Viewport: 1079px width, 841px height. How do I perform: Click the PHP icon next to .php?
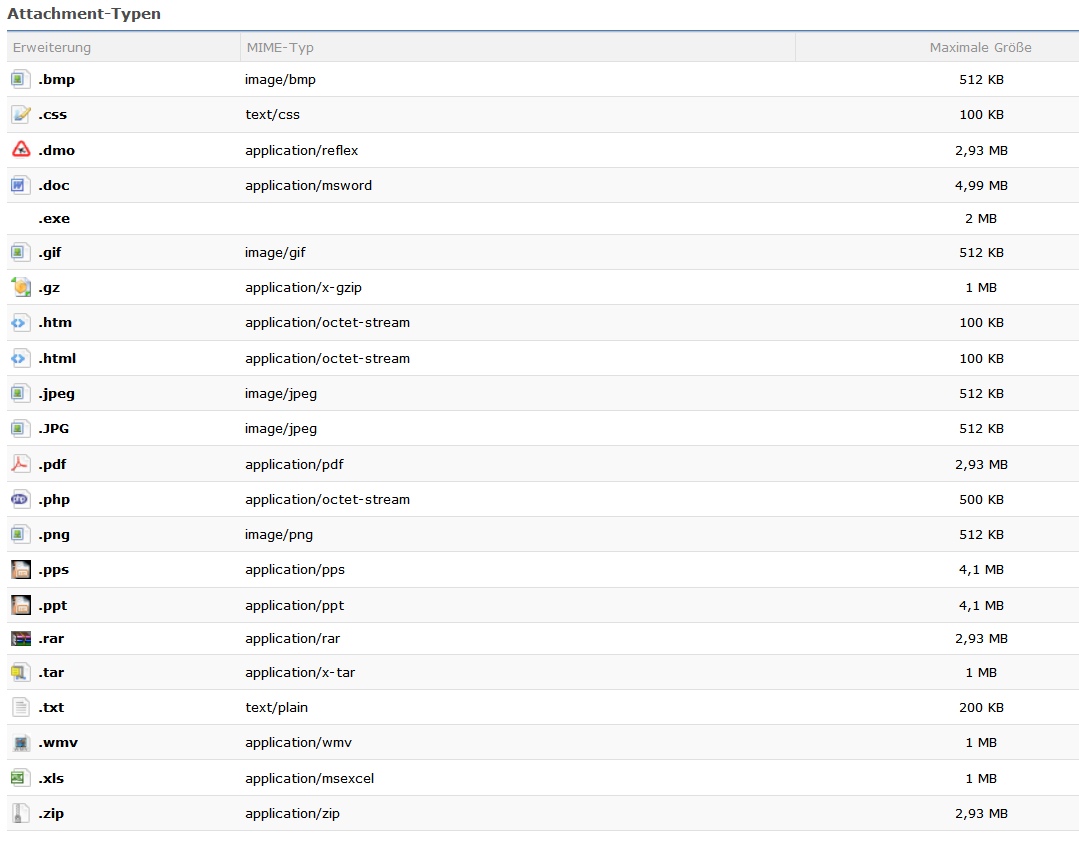[20, 499]
